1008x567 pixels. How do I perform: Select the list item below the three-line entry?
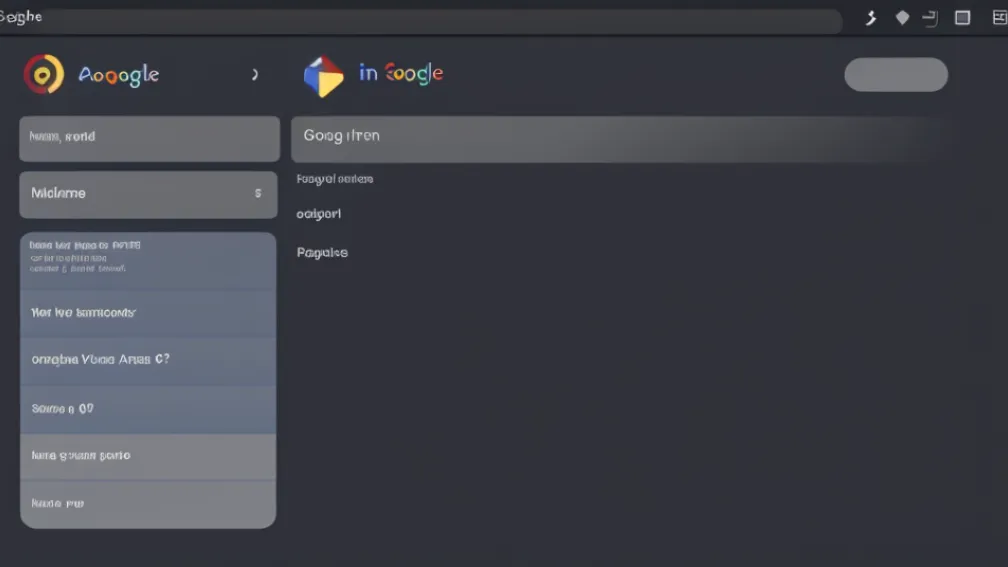[x=148, y=313]
